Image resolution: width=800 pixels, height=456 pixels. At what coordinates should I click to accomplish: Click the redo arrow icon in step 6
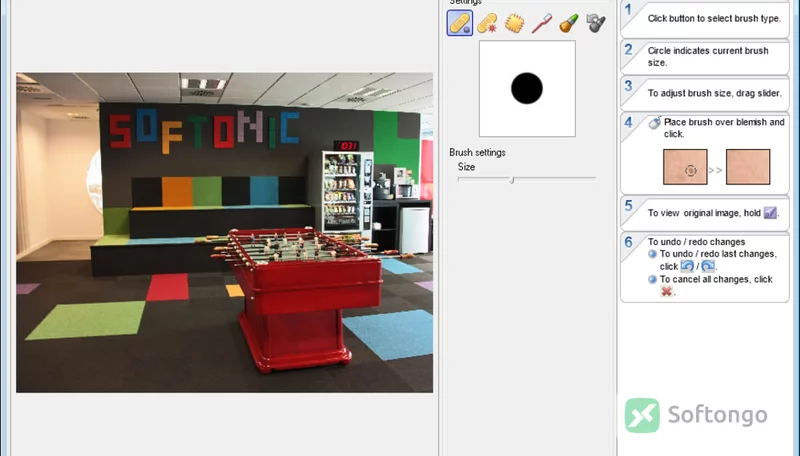coord(708,266)
